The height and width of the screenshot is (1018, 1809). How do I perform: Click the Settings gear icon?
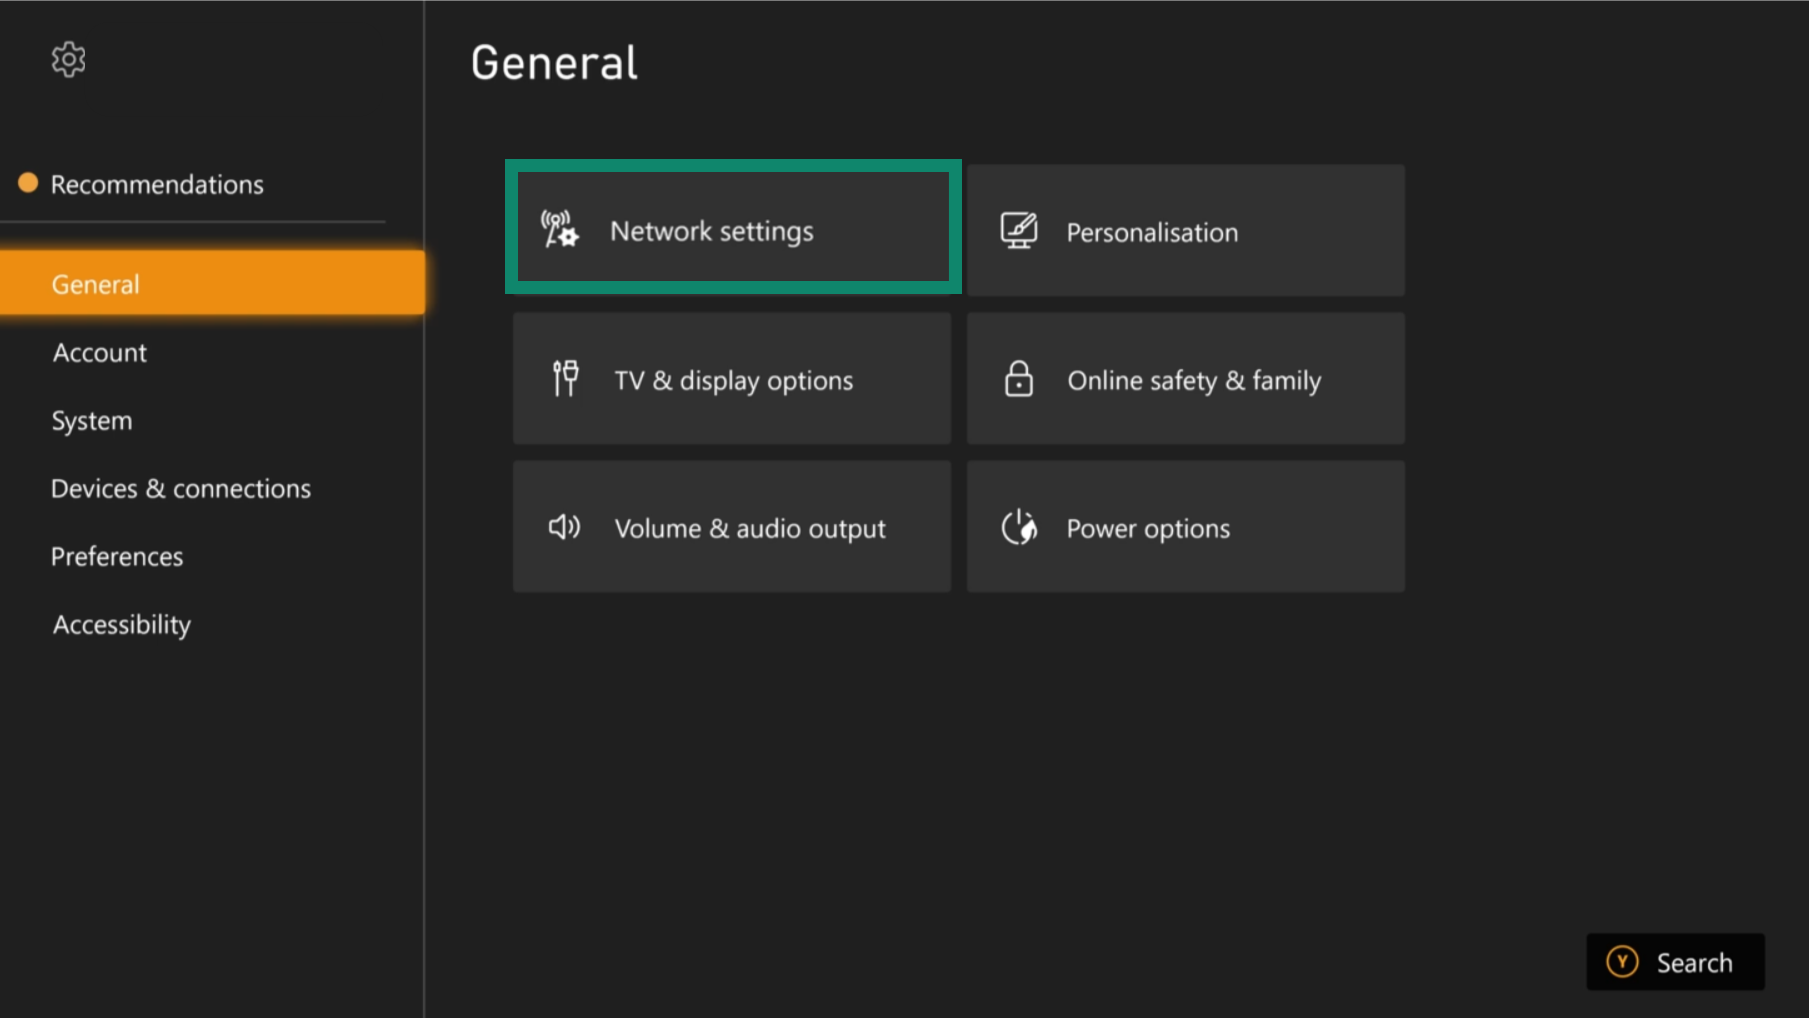click(x=68, y=60)
